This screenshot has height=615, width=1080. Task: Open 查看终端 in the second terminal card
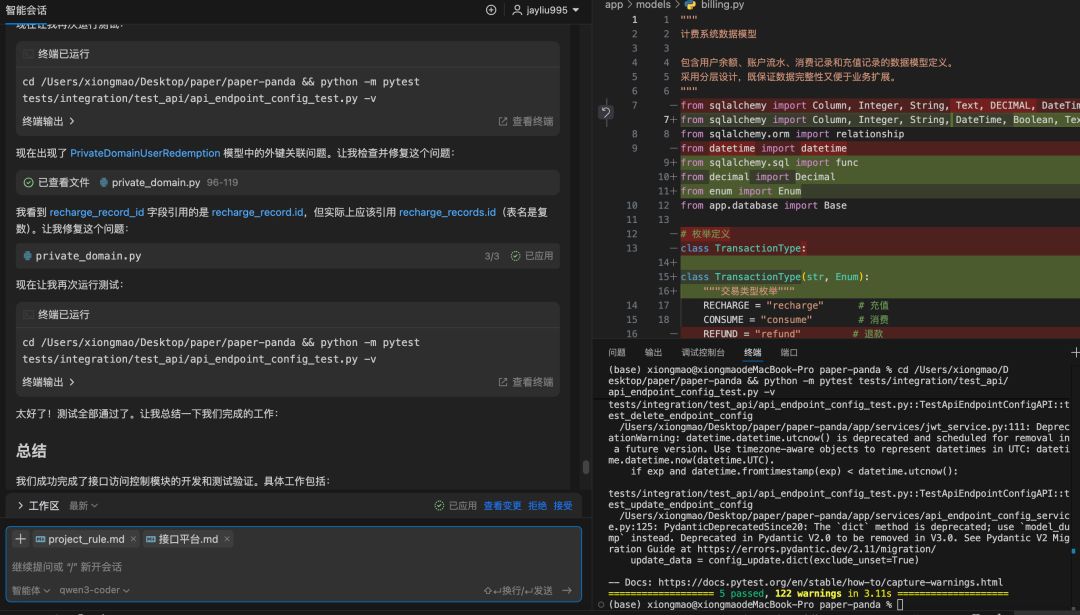(526, 382)
